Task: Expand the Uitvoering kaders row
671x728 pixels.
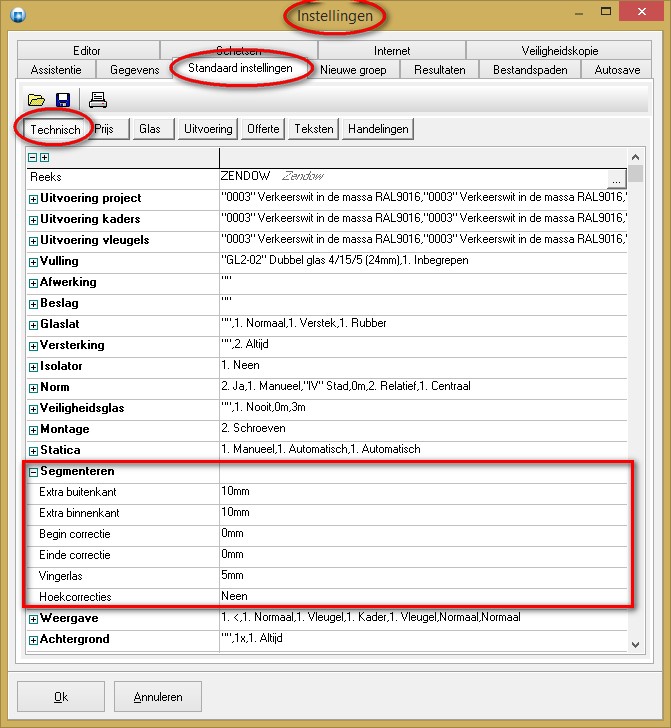Action: click(33, 220)
